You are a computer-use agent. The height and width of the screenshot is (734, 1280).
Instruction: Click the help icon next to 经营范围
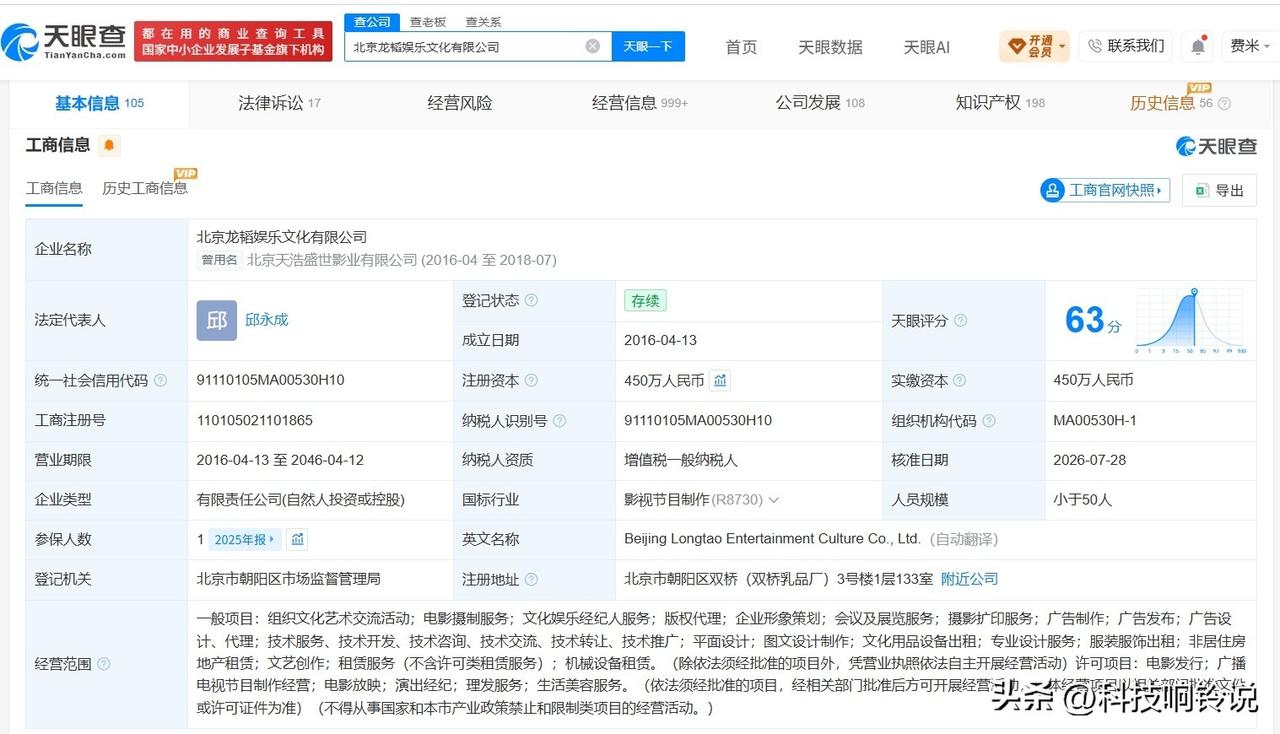pyautogui.click(x=103, y=664)
